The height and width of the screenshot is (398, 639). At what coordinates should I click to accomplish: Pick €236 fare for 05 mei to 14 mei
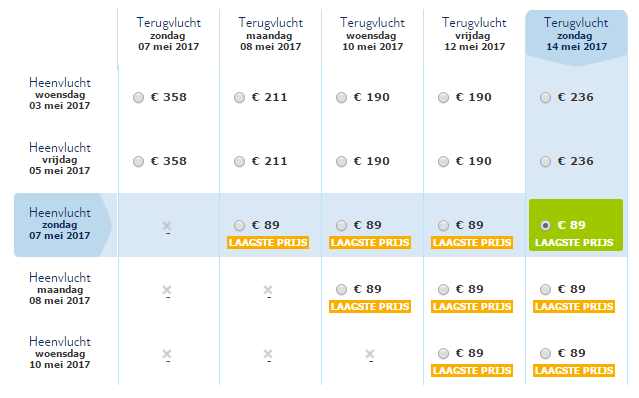pyautogui.click(x=545, y=162)
